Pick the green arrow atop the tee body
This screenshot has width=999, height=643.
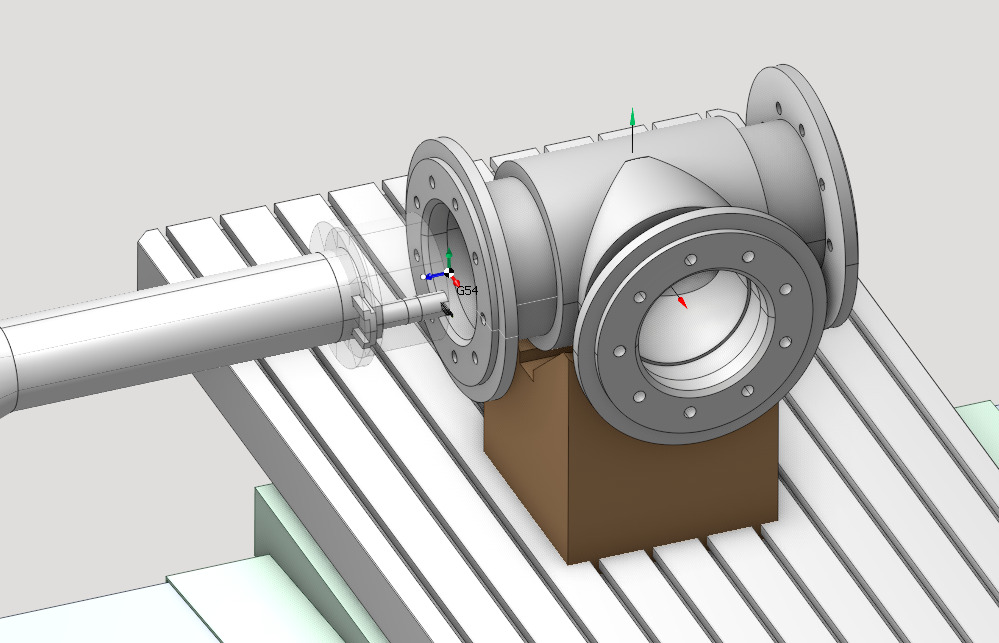(631, 118)
